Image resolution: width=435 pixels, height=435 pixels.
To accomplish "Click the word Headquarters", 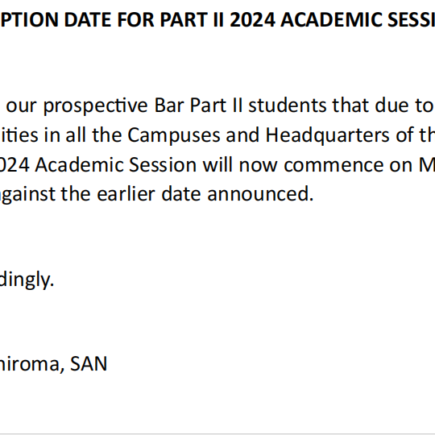I will (327, 136).
